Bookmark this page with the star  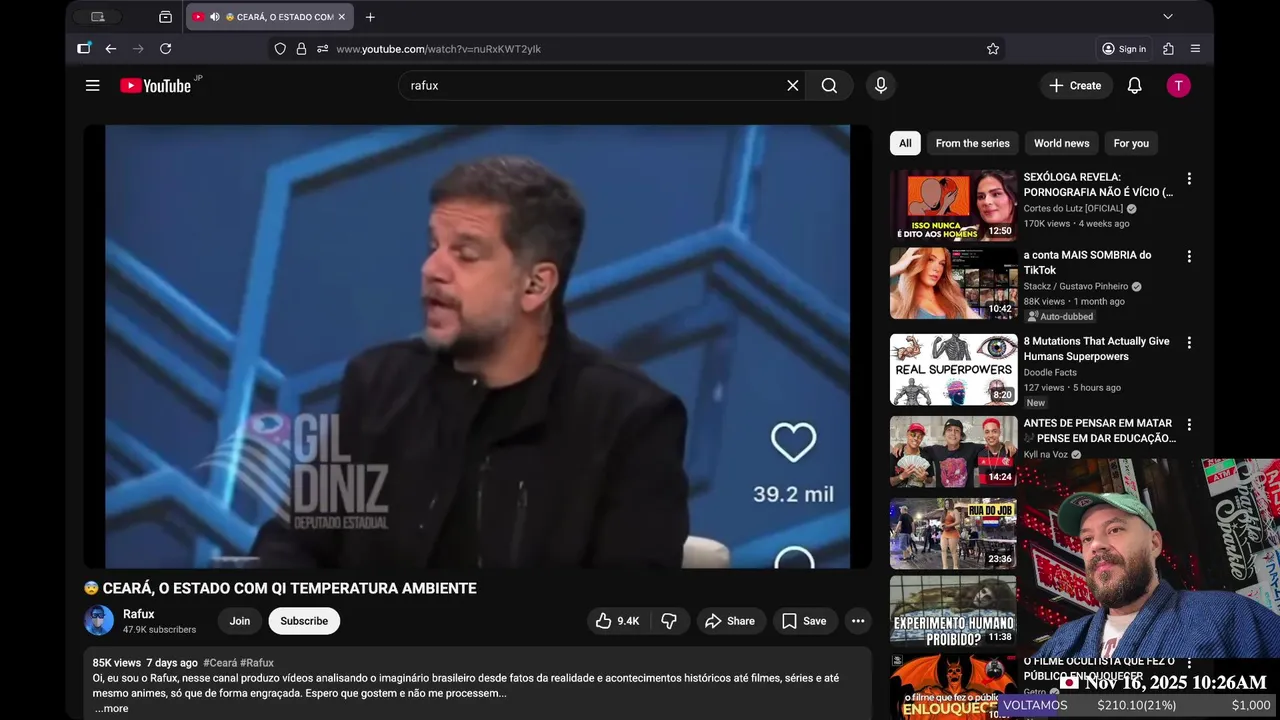click(x=993, y=49)
